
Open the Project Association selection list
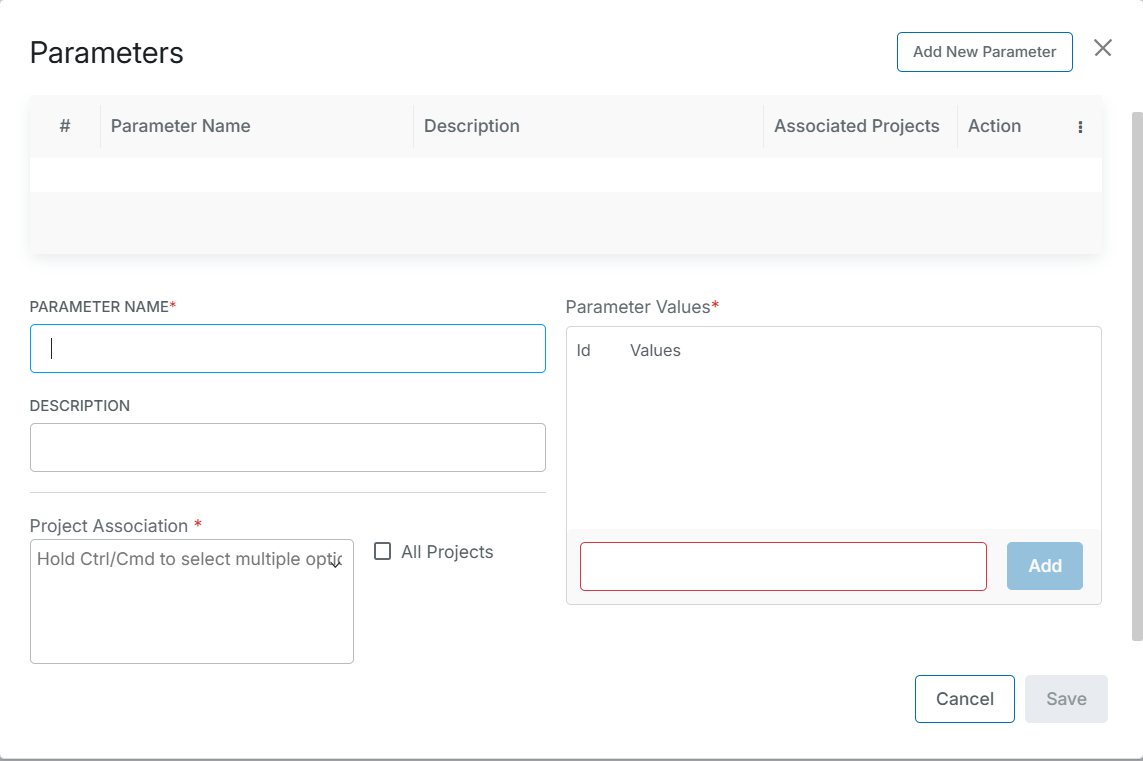[180, 610]
